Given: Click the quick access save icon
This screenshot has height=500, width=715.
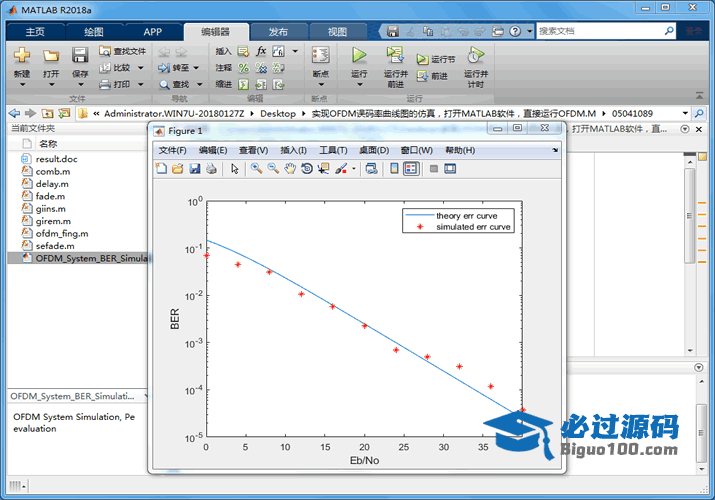Looking at the screenshot, I should pyautogui.click(x=393, y=31).
